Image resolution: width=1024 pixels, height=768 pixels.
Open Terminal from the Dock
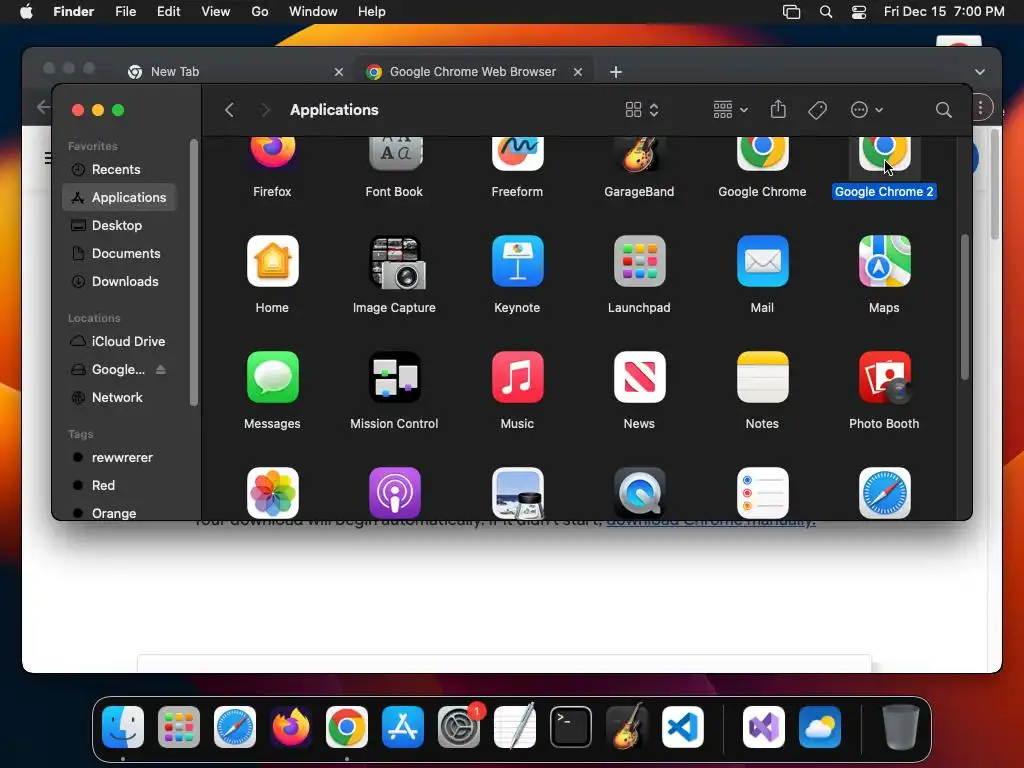571,727
